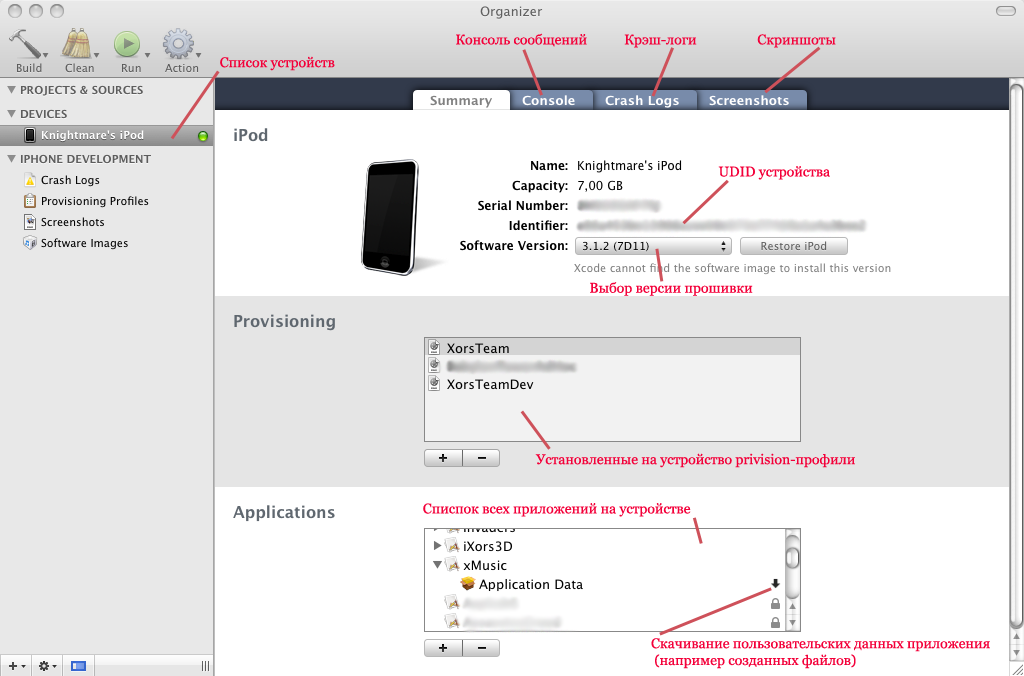
Task: Click the Crash Logs warning icon in sidebar
Action: click(30, 180)
